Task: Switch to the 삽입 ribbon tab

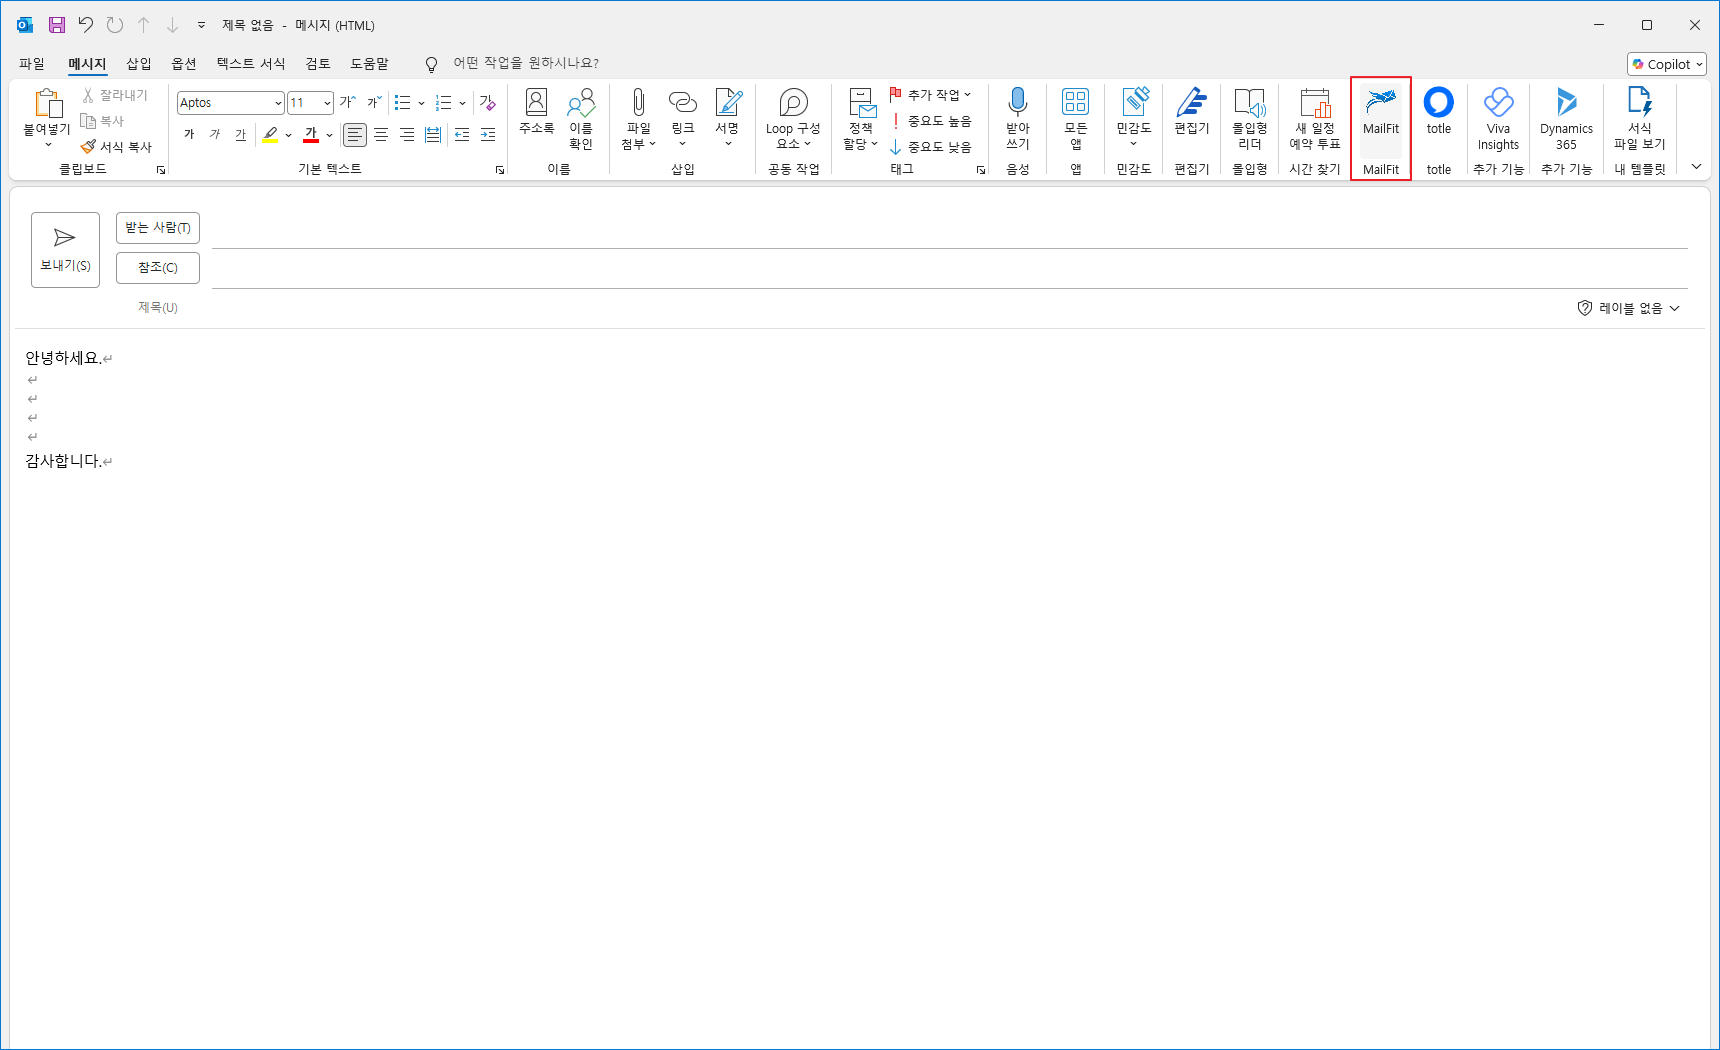Action: tap(138, 64)
